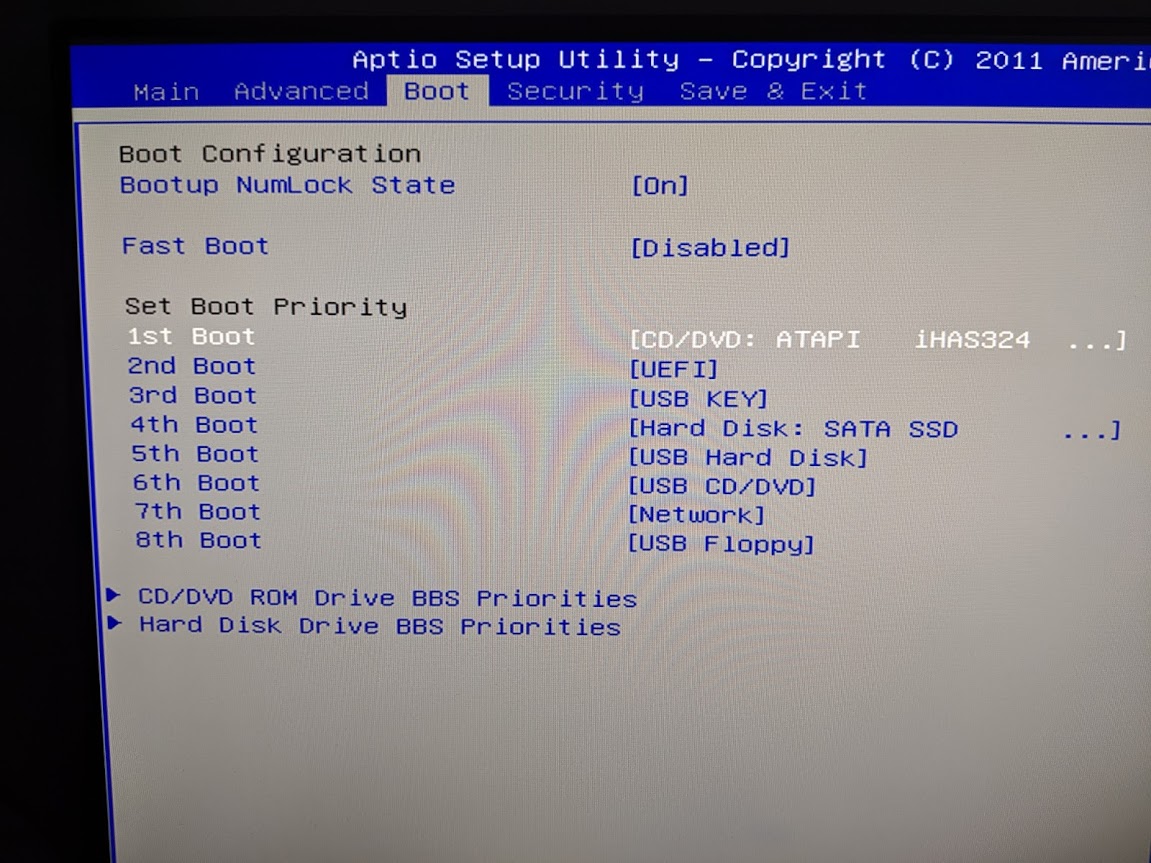The image size is (1151, 863).
Task: Open the [USB KEY] boot device value
Action: pos(698,398)
